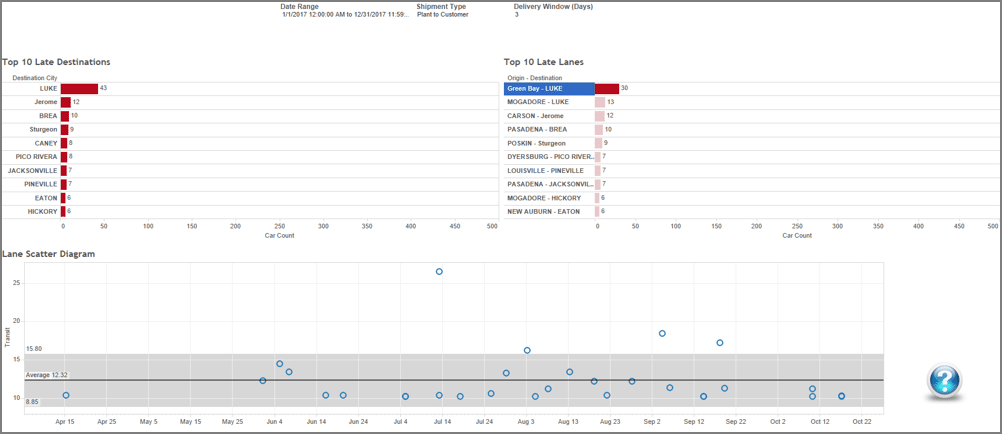Change the Delivery Window (Days) value
The width and height of the screenshot is (1002, 434).
click(x=516, y=15)
